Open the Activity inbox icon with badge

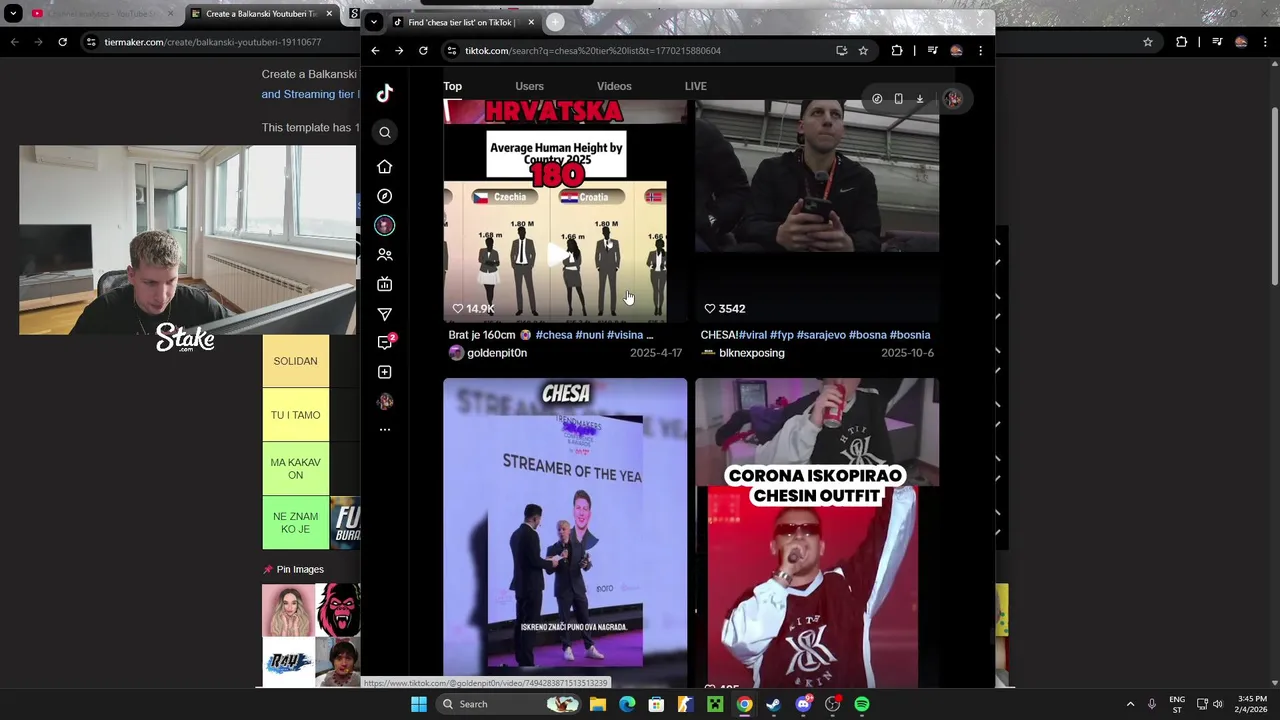(385, 342)
